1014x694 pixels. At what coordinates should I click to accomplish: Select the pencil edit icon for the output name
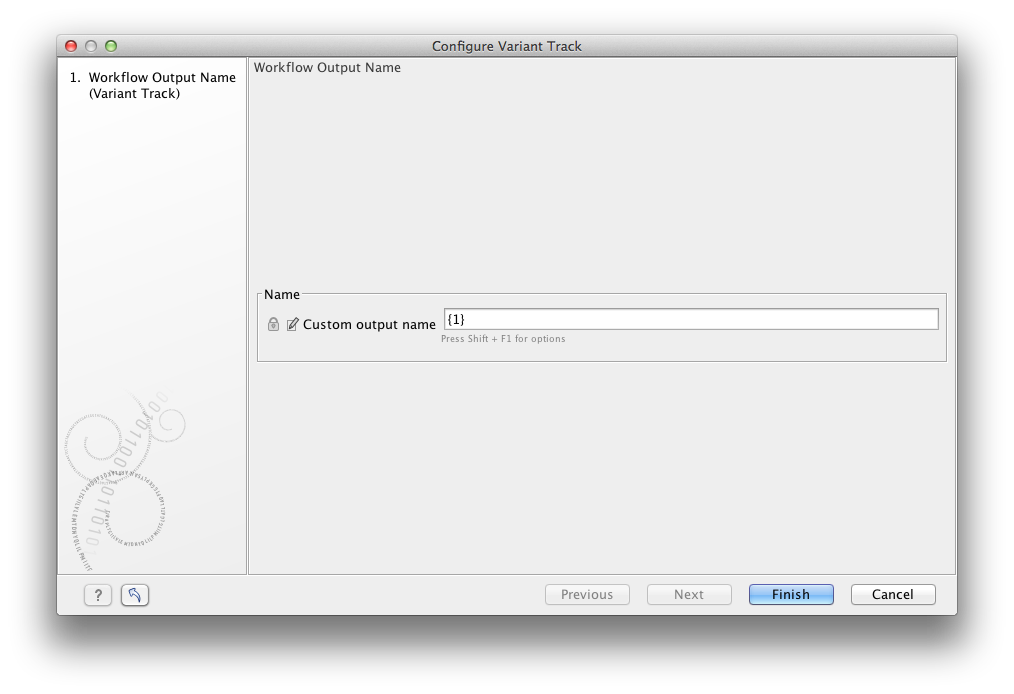292,322
